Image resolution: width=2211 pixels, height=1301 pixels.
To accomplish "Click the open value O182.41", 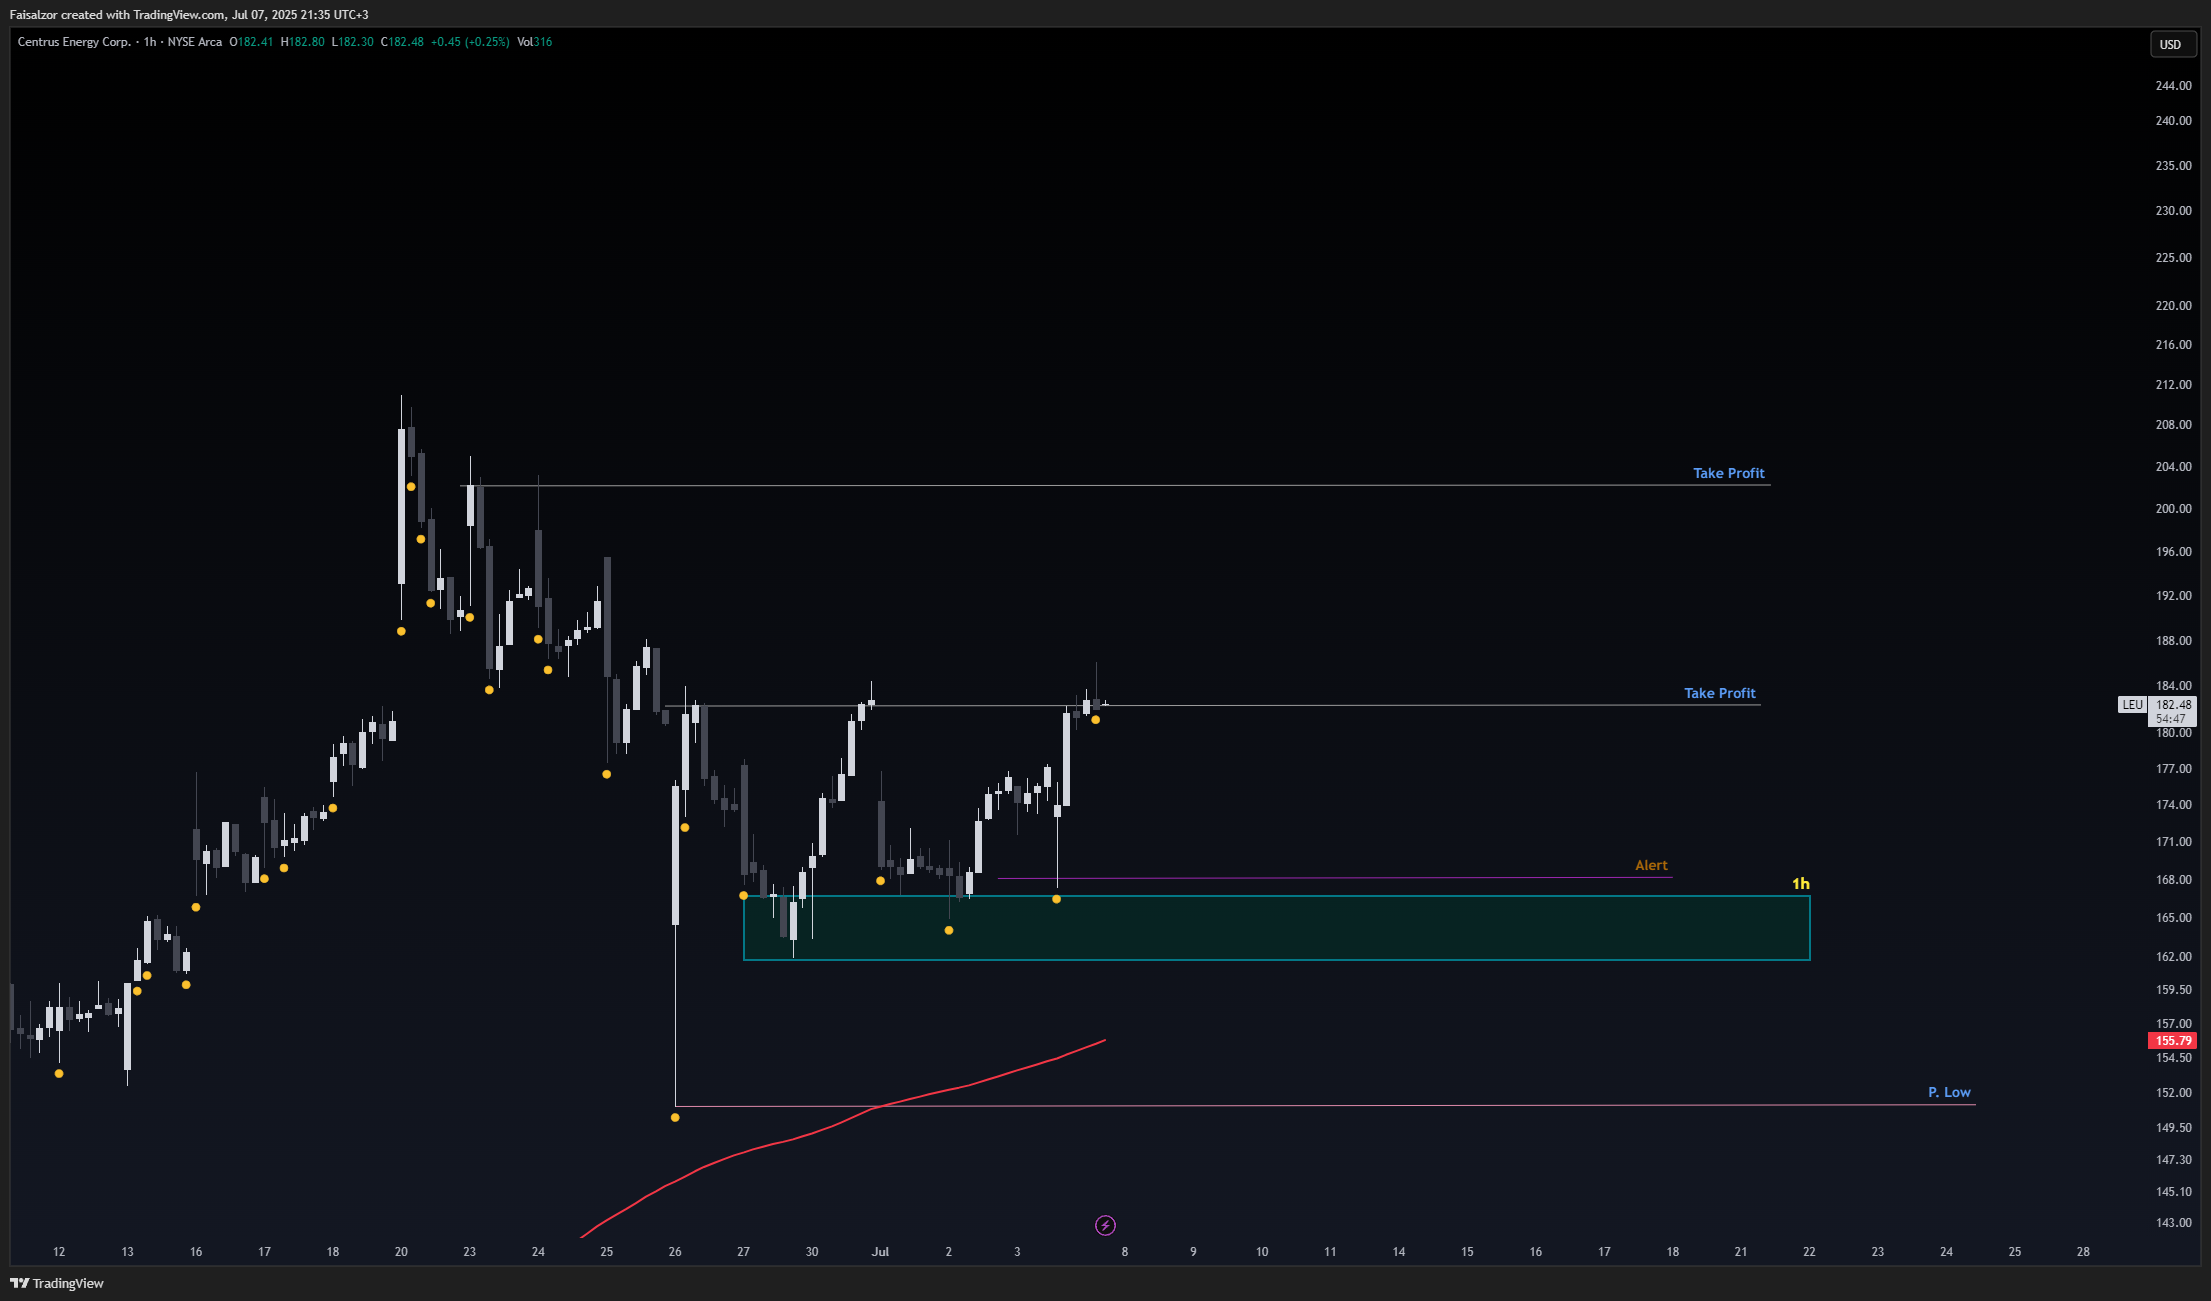I will pos(251,42).
